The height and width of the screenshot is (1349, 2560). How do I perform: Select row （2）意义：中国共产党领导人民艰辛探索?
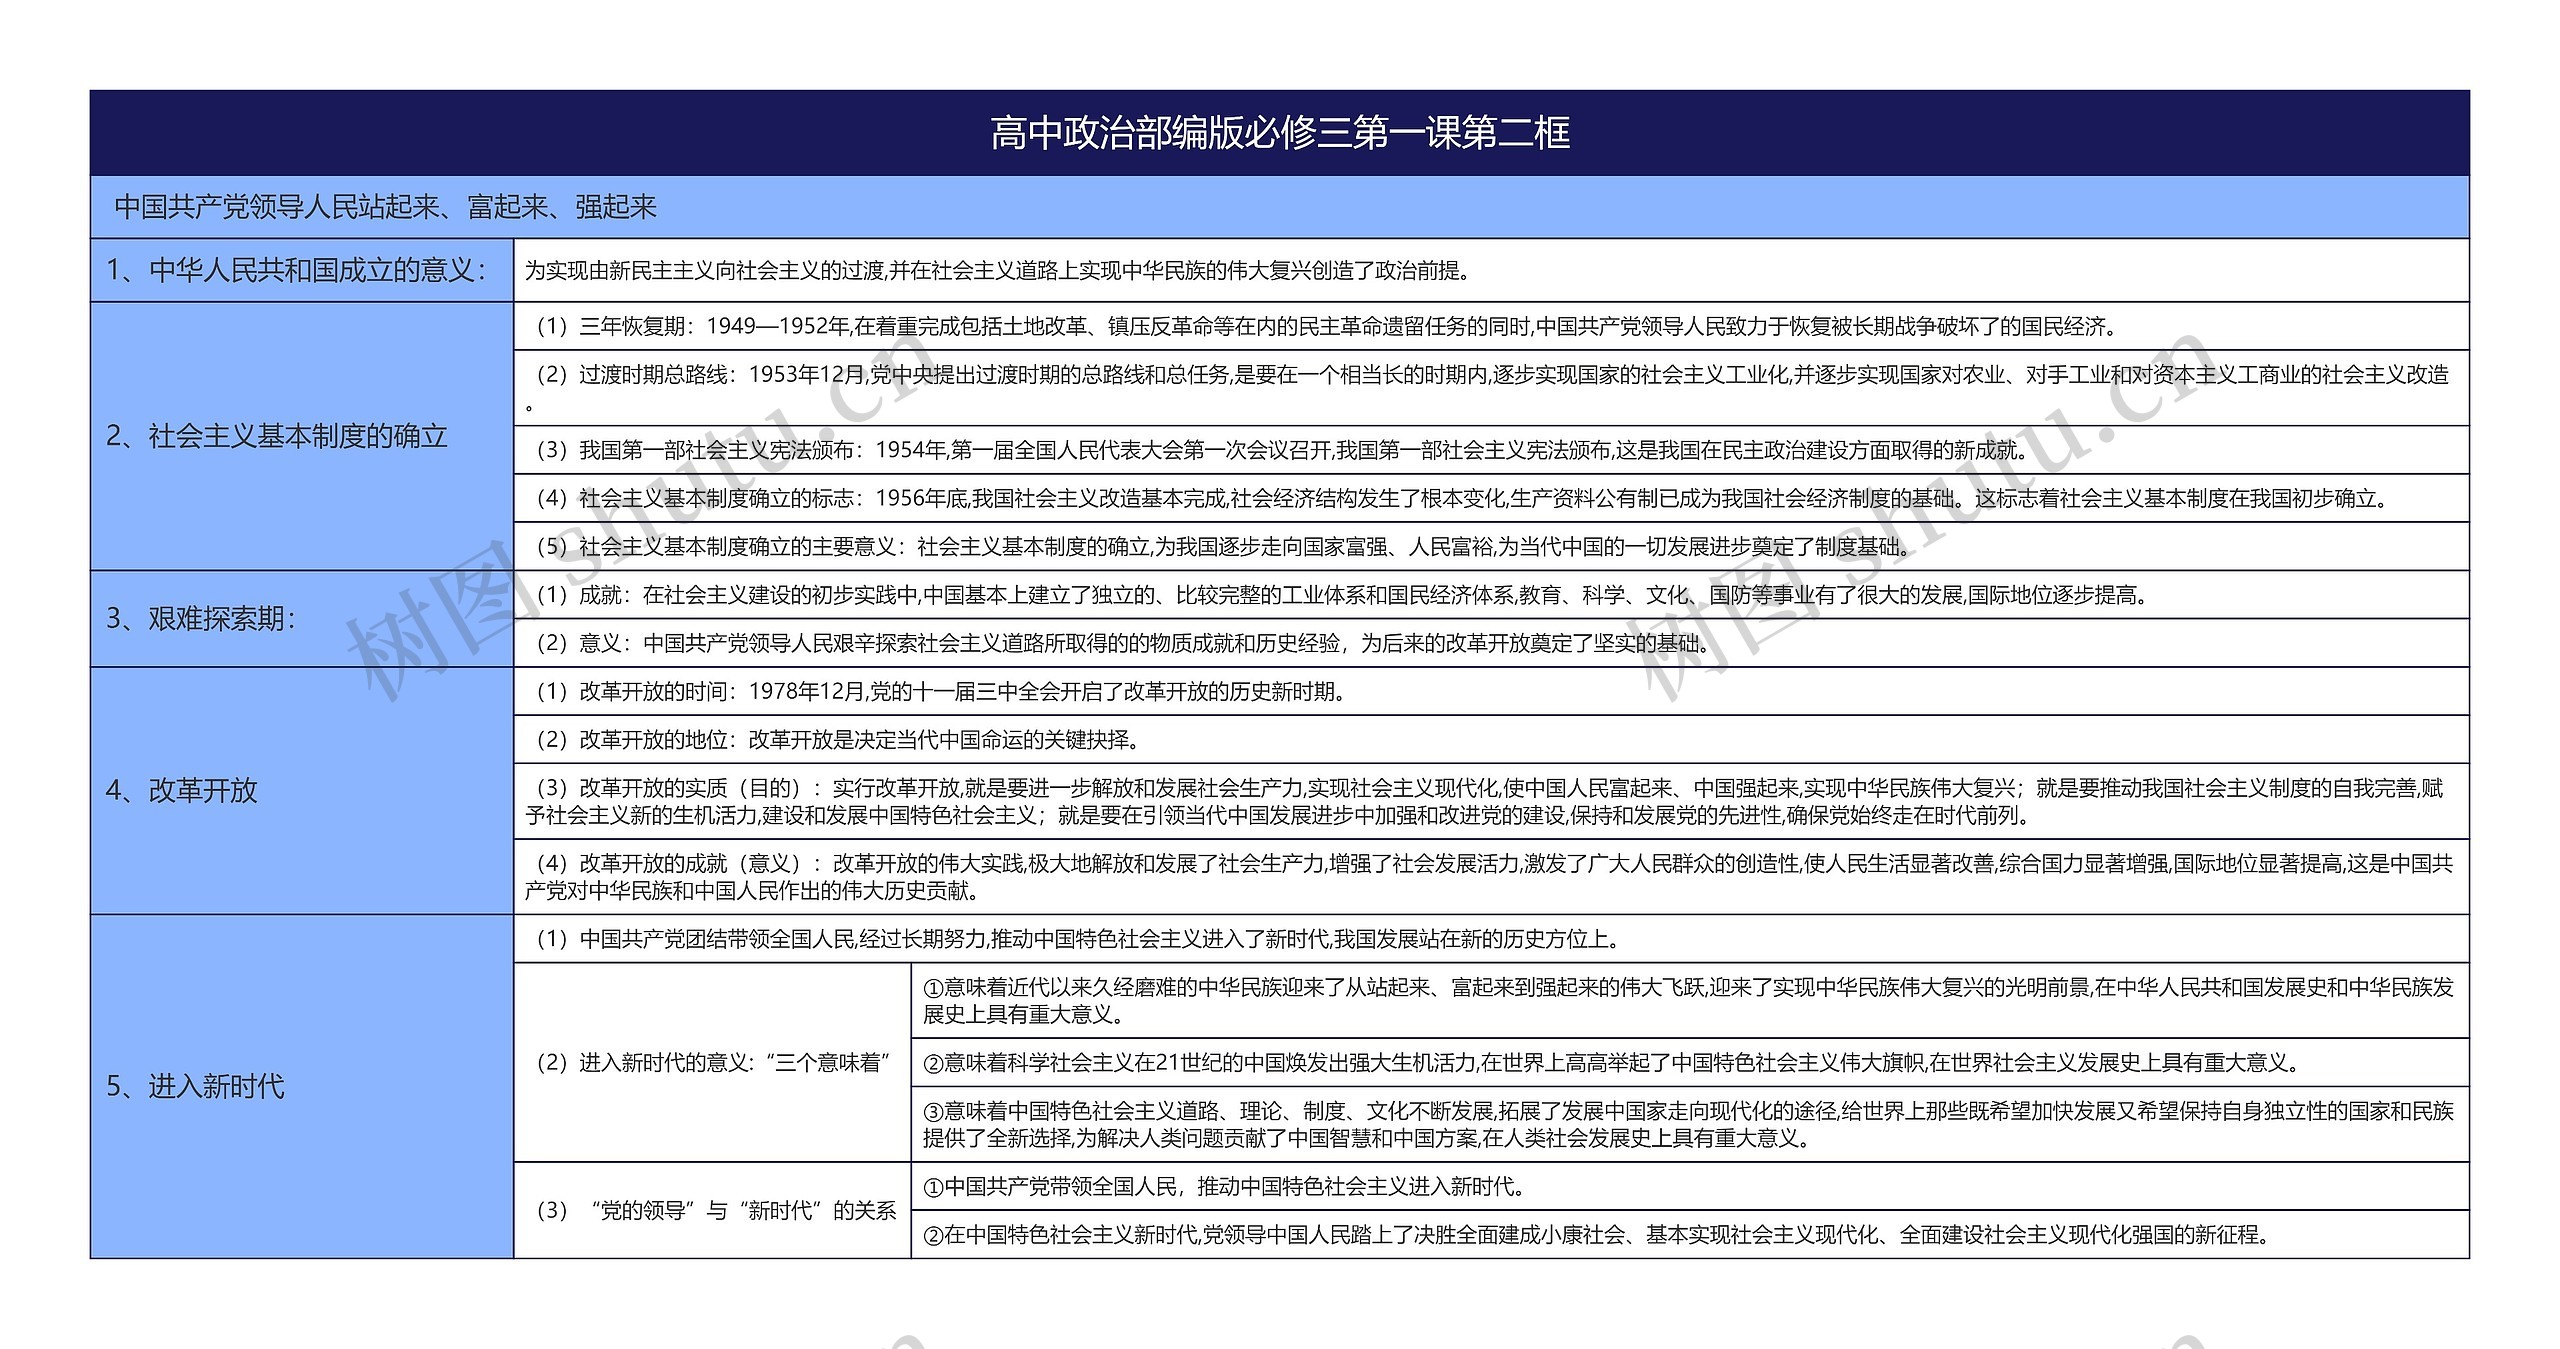click(x=1491, y=643)
